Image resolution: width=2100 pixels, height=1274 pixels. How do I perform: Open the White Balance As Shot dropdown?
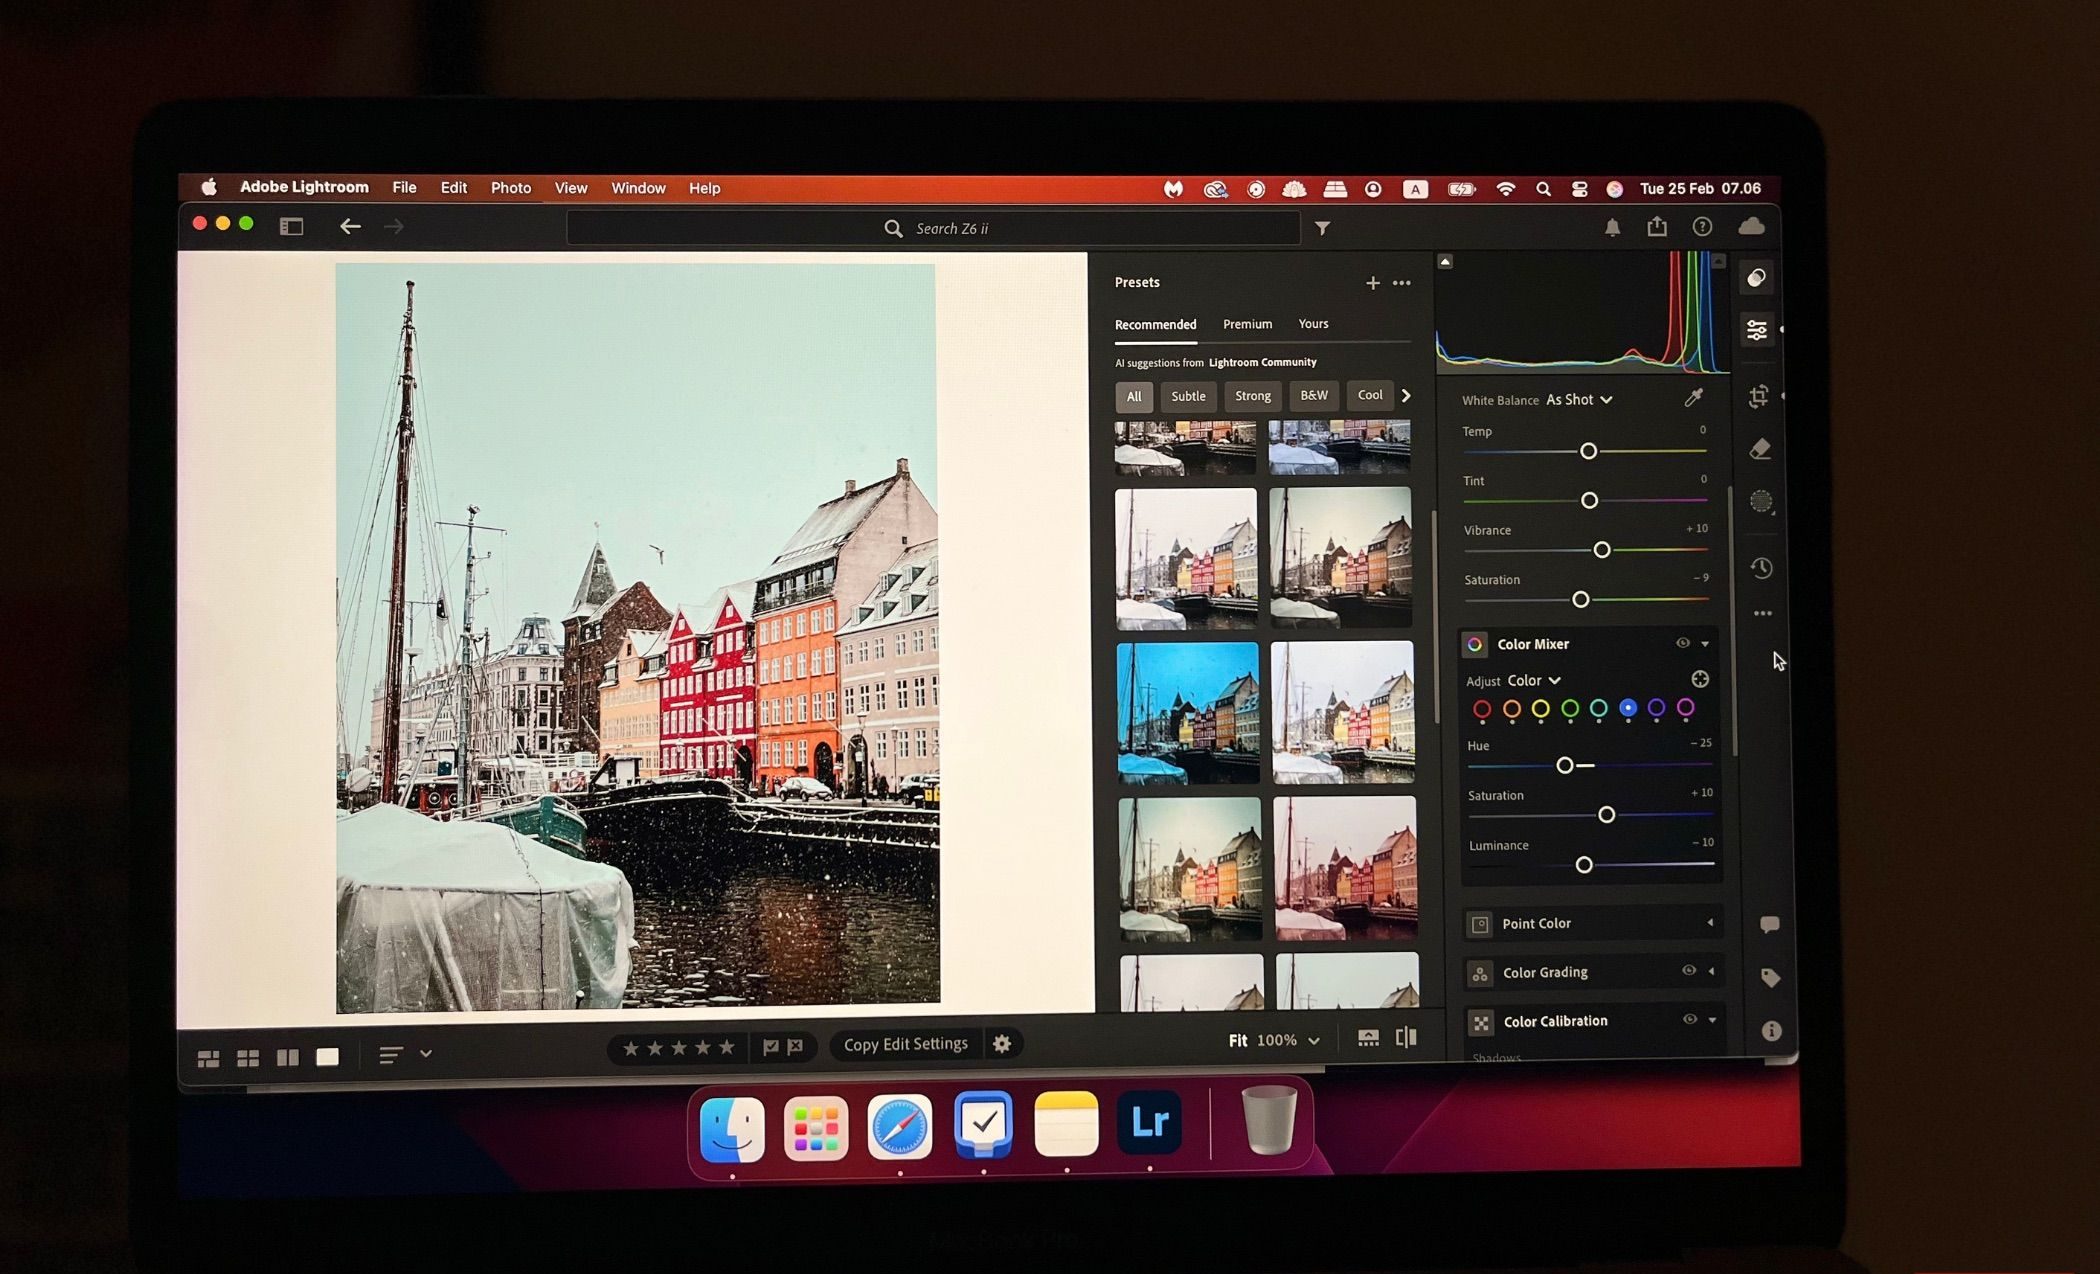tap(1578, 399)
